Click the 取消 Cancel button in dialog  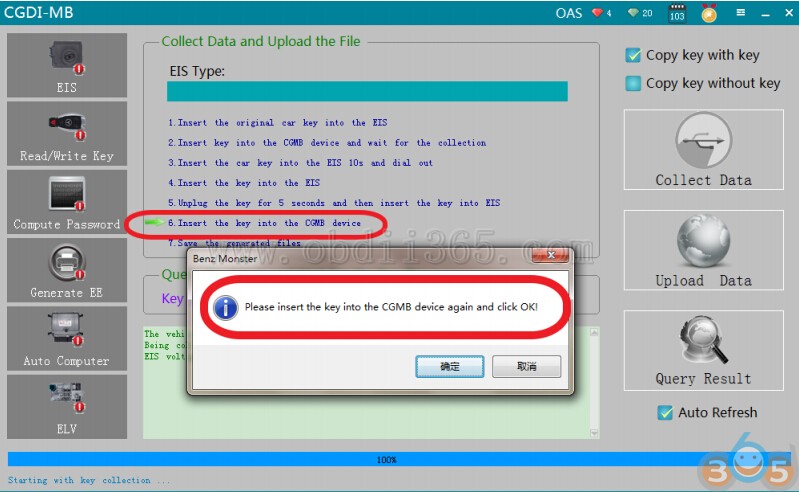[x=526, y=366]
